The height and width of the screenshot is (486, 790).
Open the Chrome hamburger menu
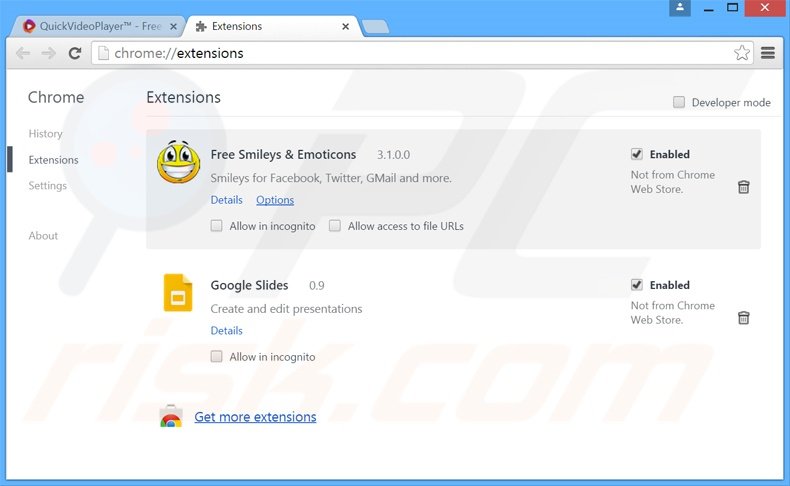pos(768,53)
